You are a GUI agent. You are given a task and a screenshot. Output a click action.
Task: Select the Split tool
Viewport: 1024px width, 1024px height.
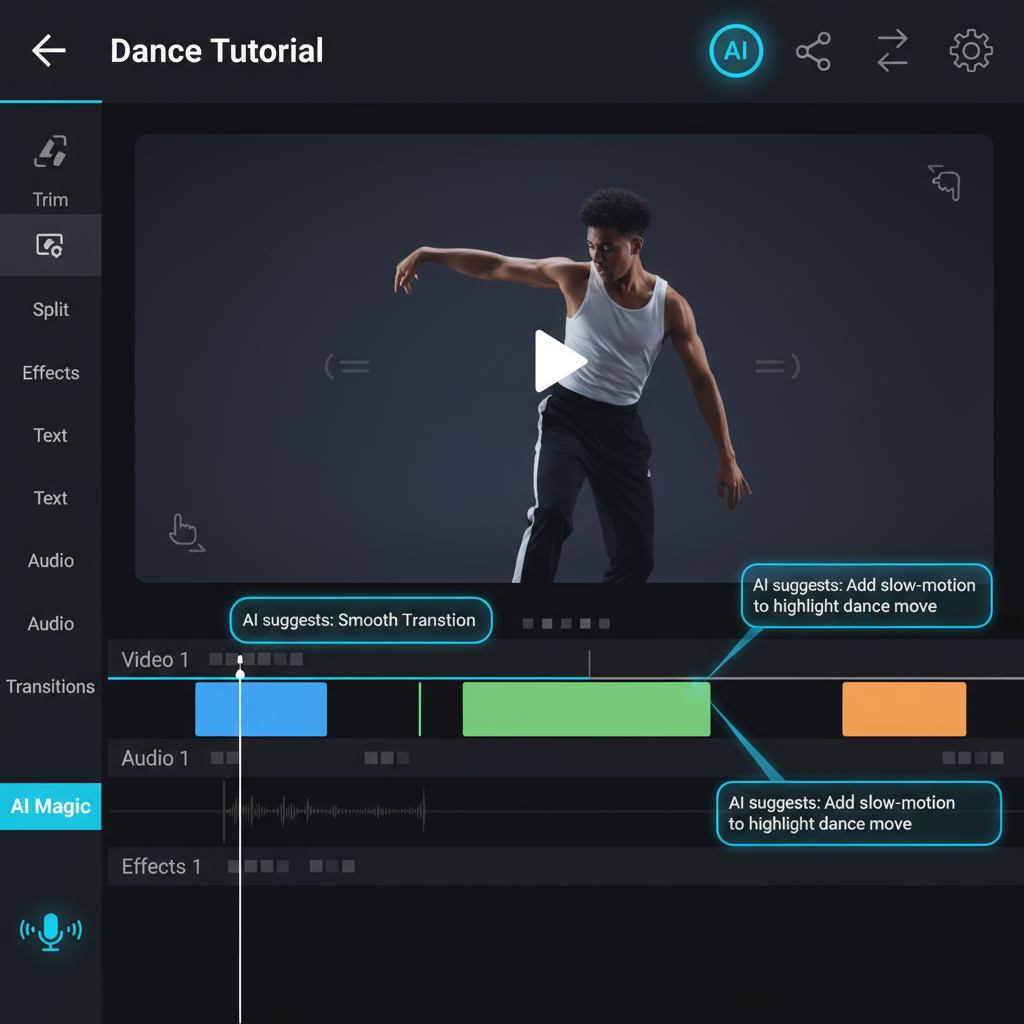point(50,309)
